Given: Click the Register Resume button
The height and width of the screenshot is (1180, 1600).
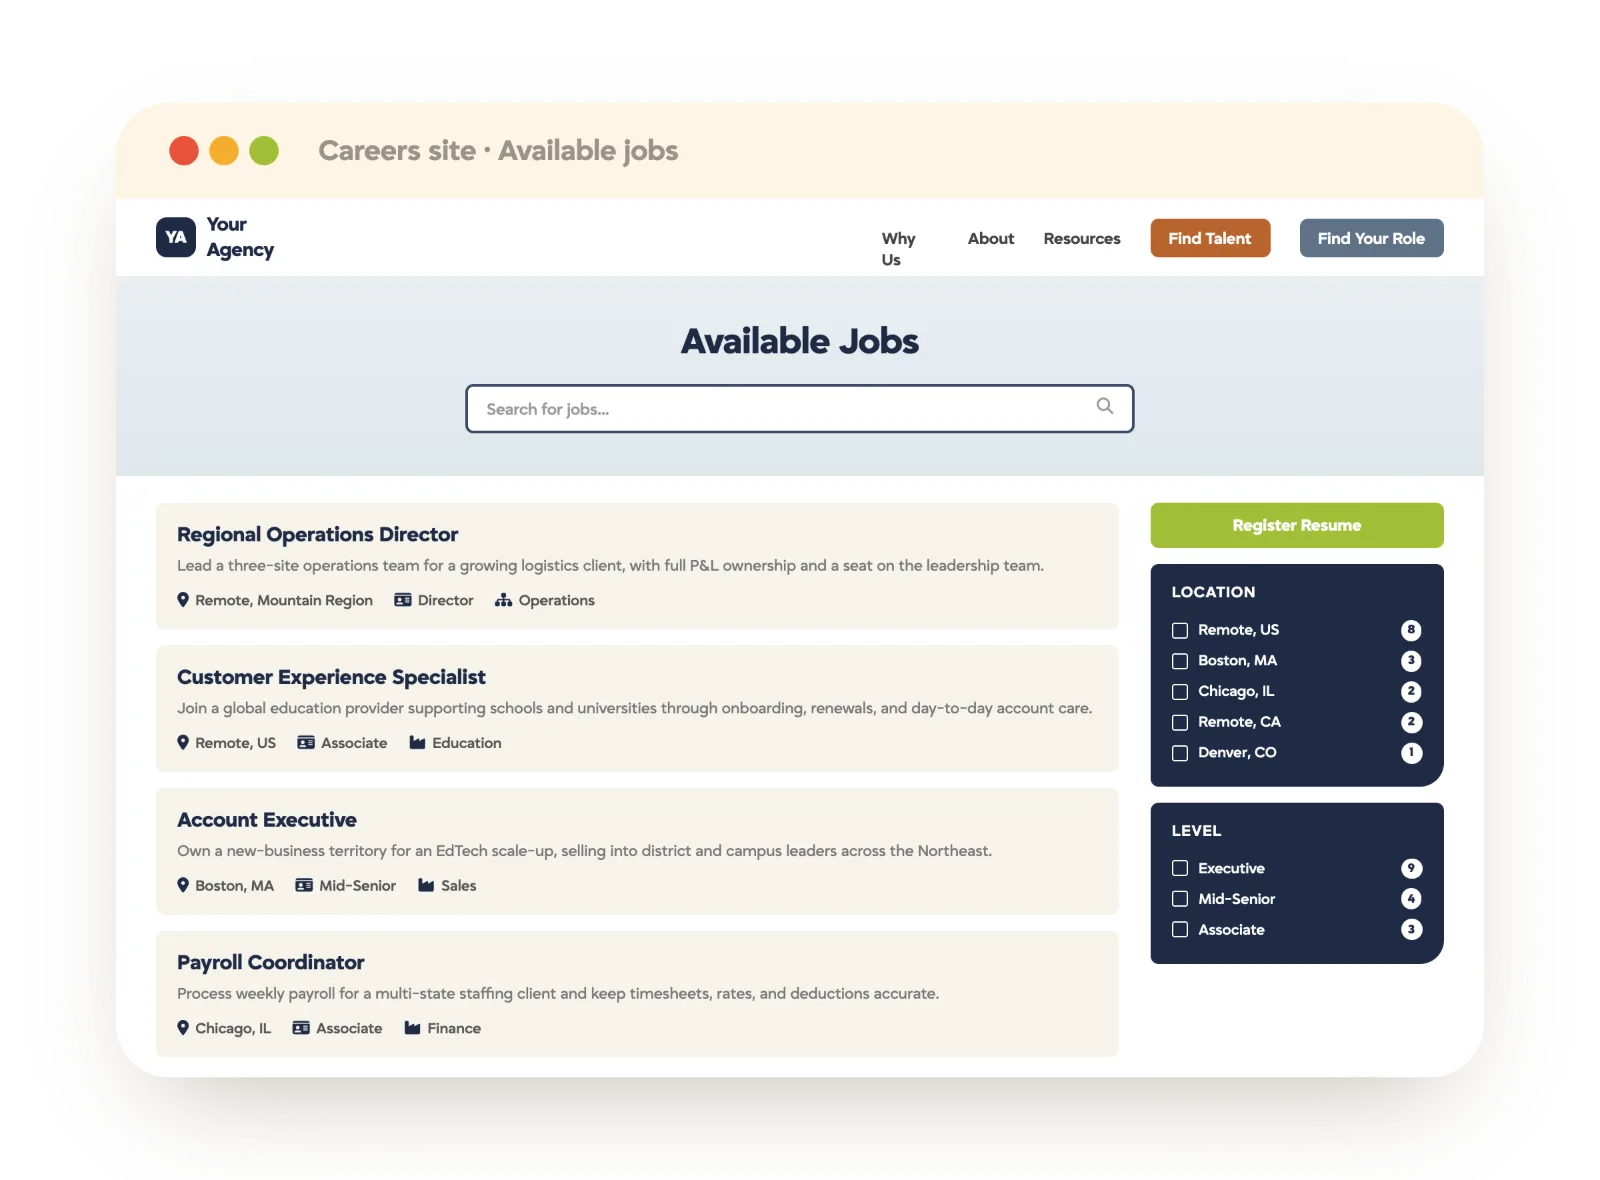Looking at the screenshot, I should click(x=1297, y=525).
